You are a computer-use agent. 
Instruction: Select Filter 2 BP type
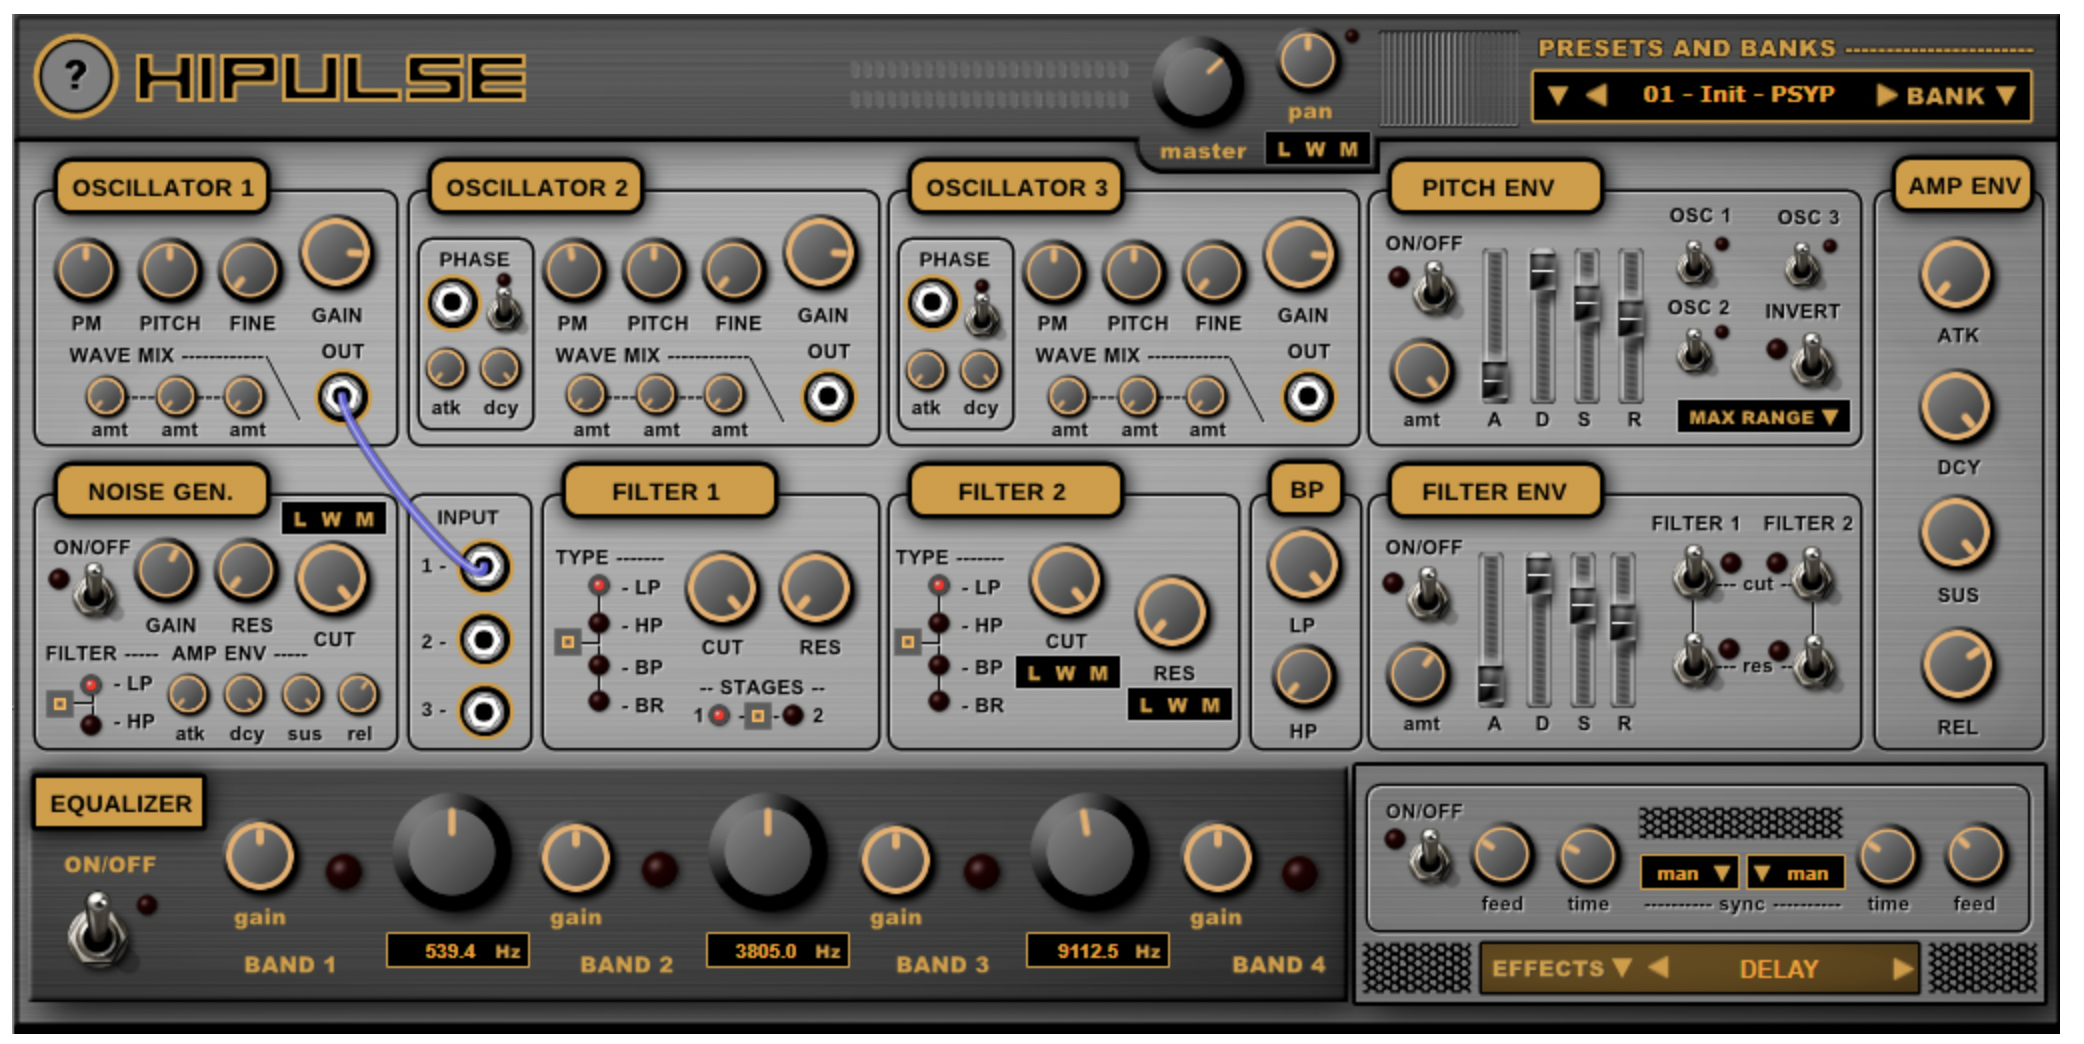point(939,666)
